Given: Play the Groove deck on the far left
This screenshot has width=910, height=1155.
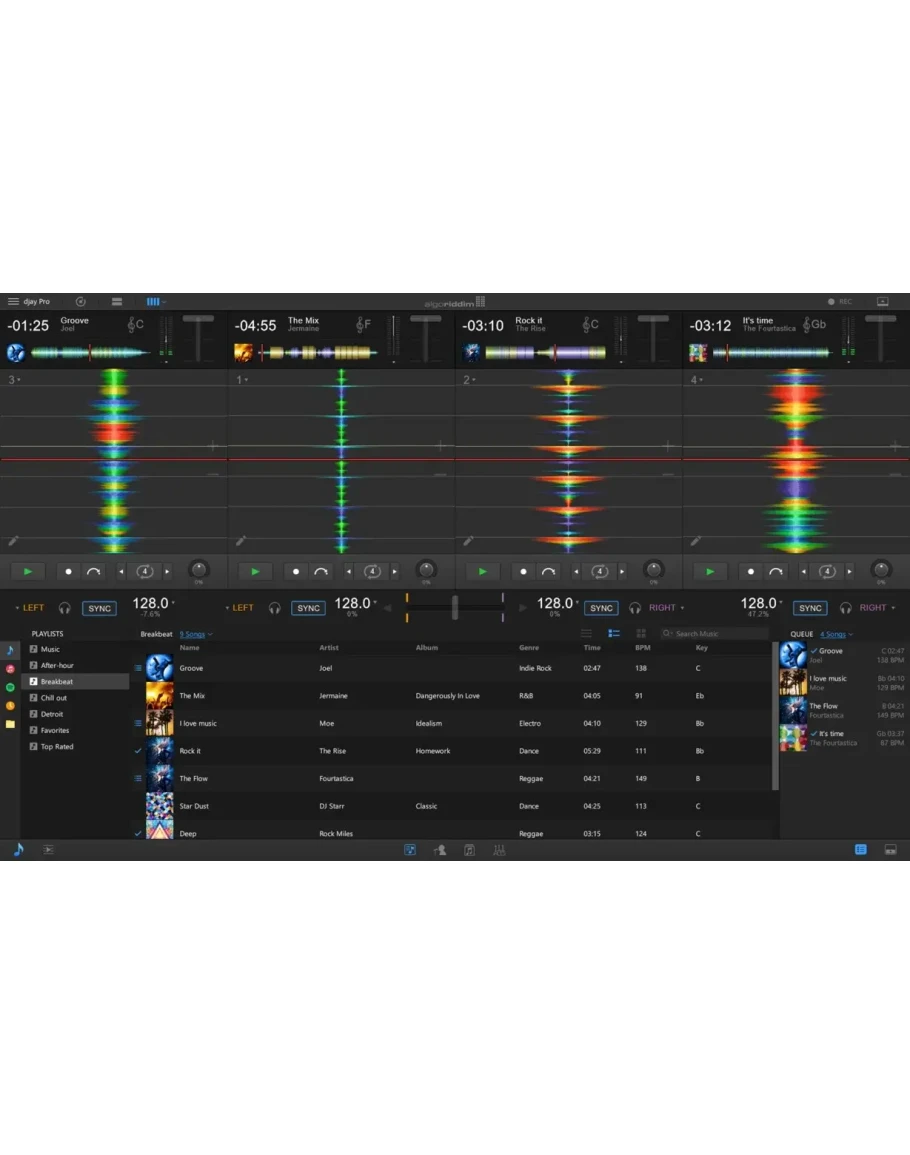Looking at the screenshot, I should 28,572.
